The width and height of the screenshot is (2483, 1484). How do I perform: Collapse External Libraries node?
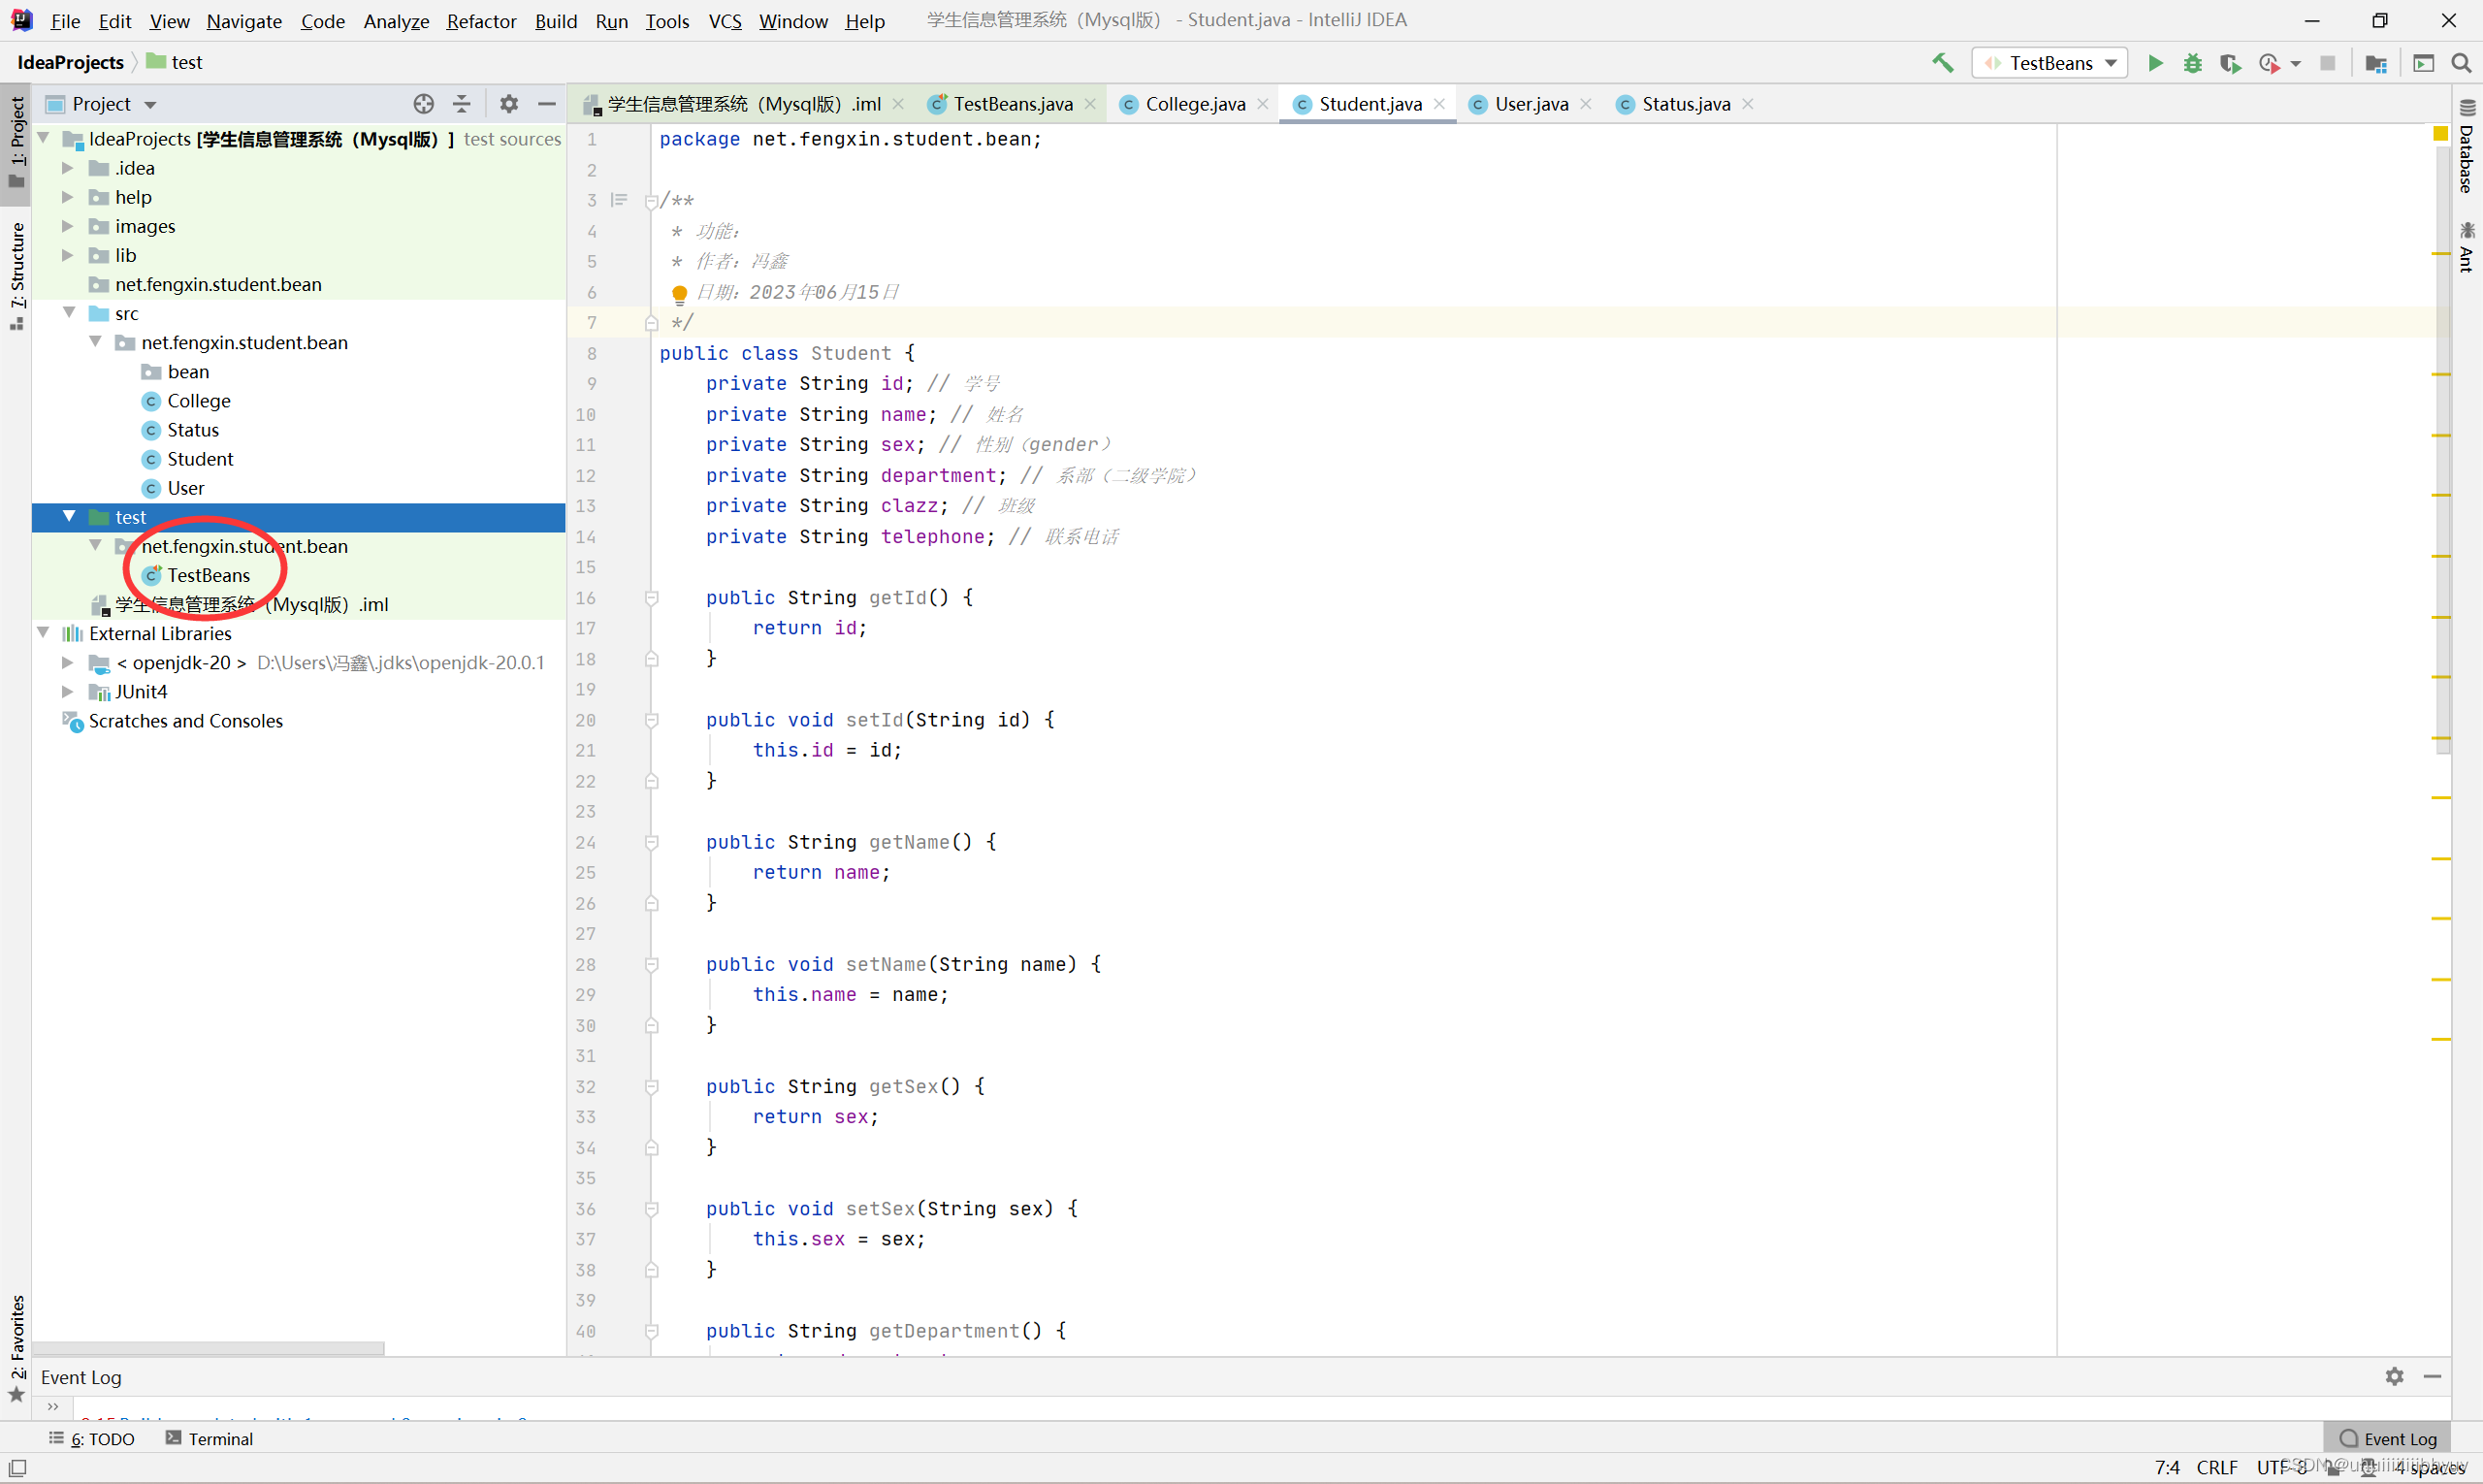43,633
